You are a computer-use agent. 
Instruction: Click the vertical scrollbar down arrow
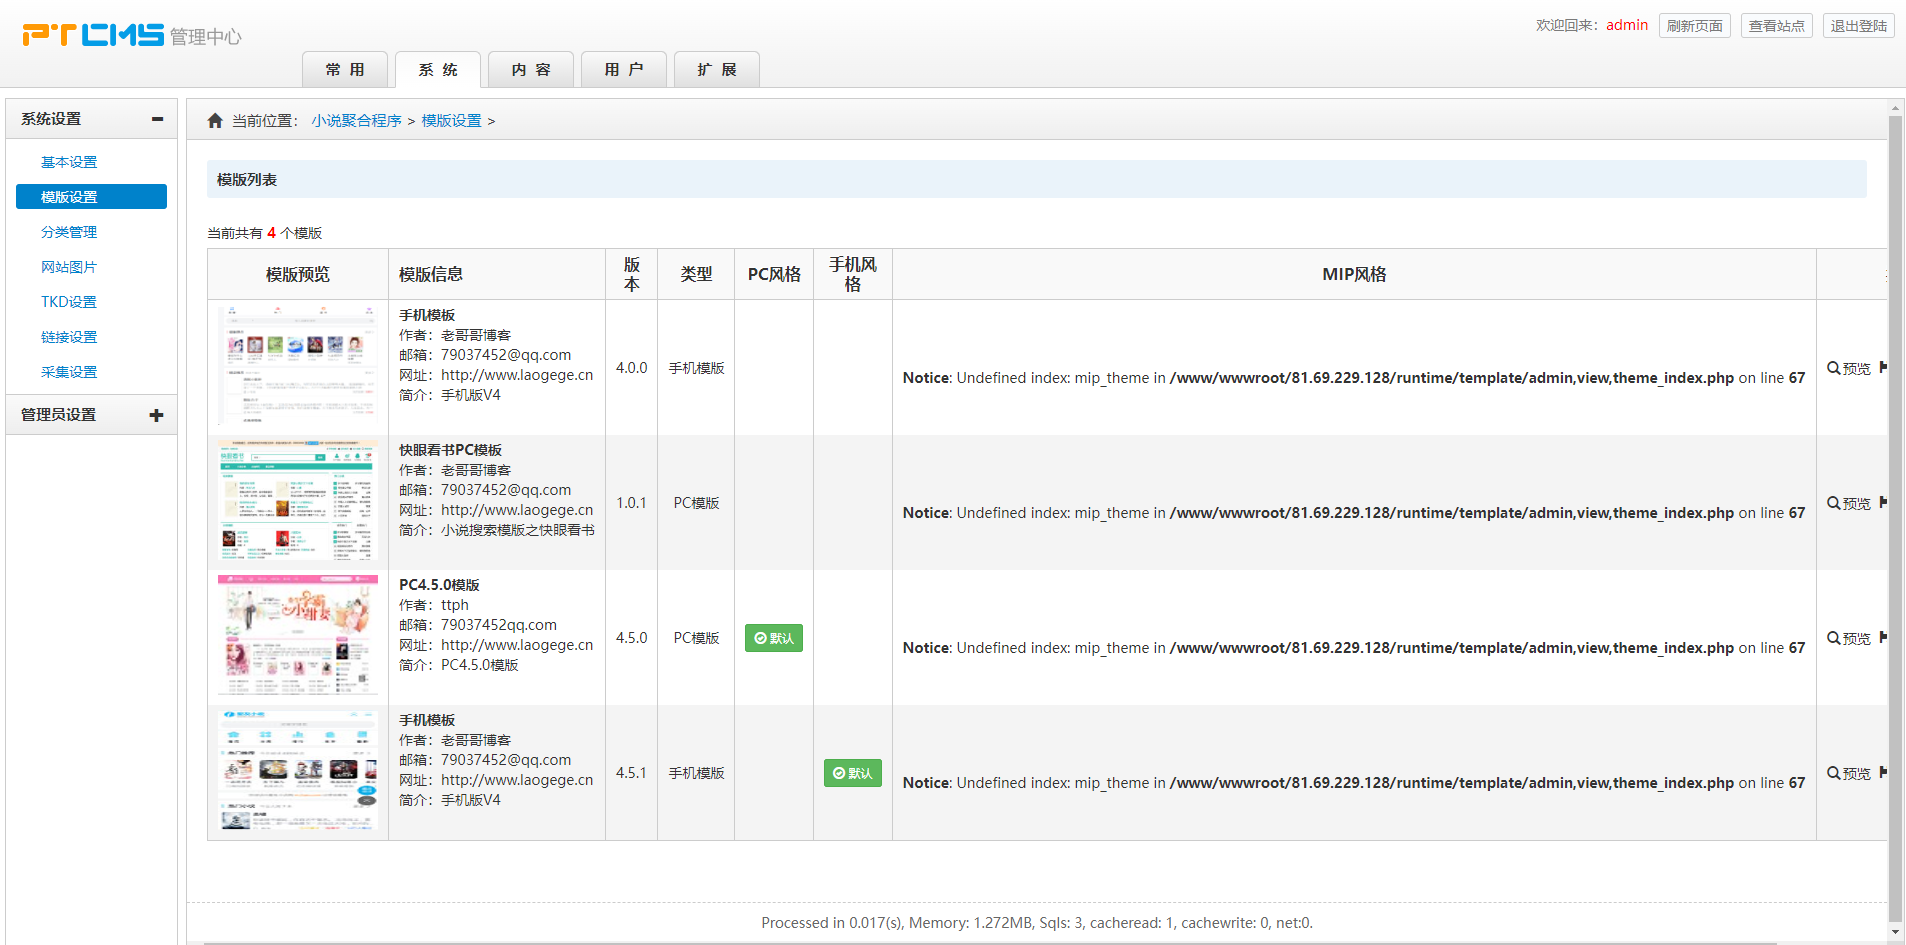point(1895,932)
